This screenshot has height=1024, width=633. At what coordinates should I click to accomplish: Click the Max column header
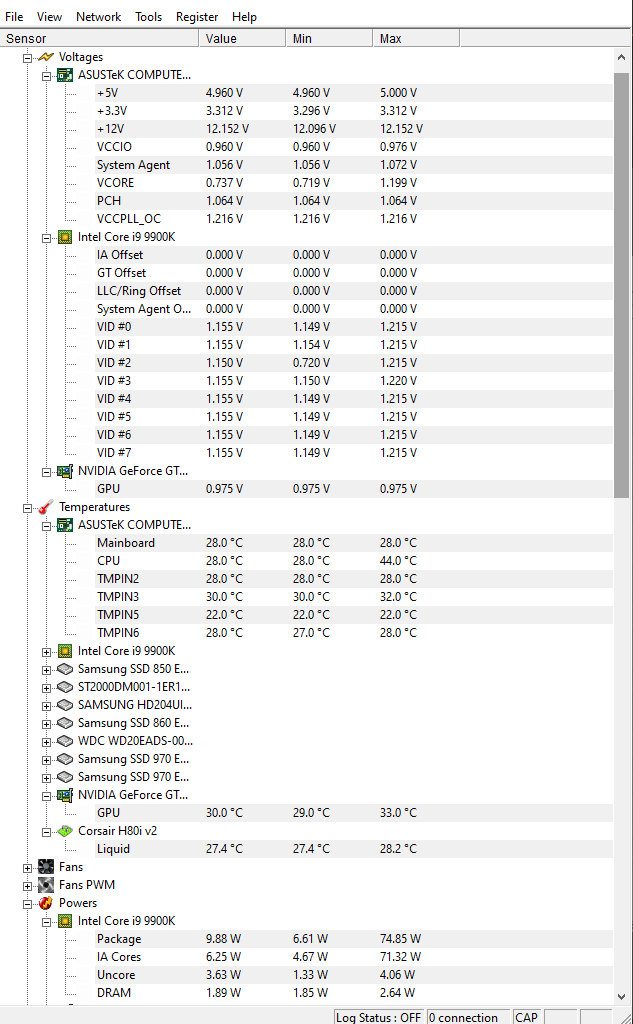pyautogui.click(x=416, y=39)
